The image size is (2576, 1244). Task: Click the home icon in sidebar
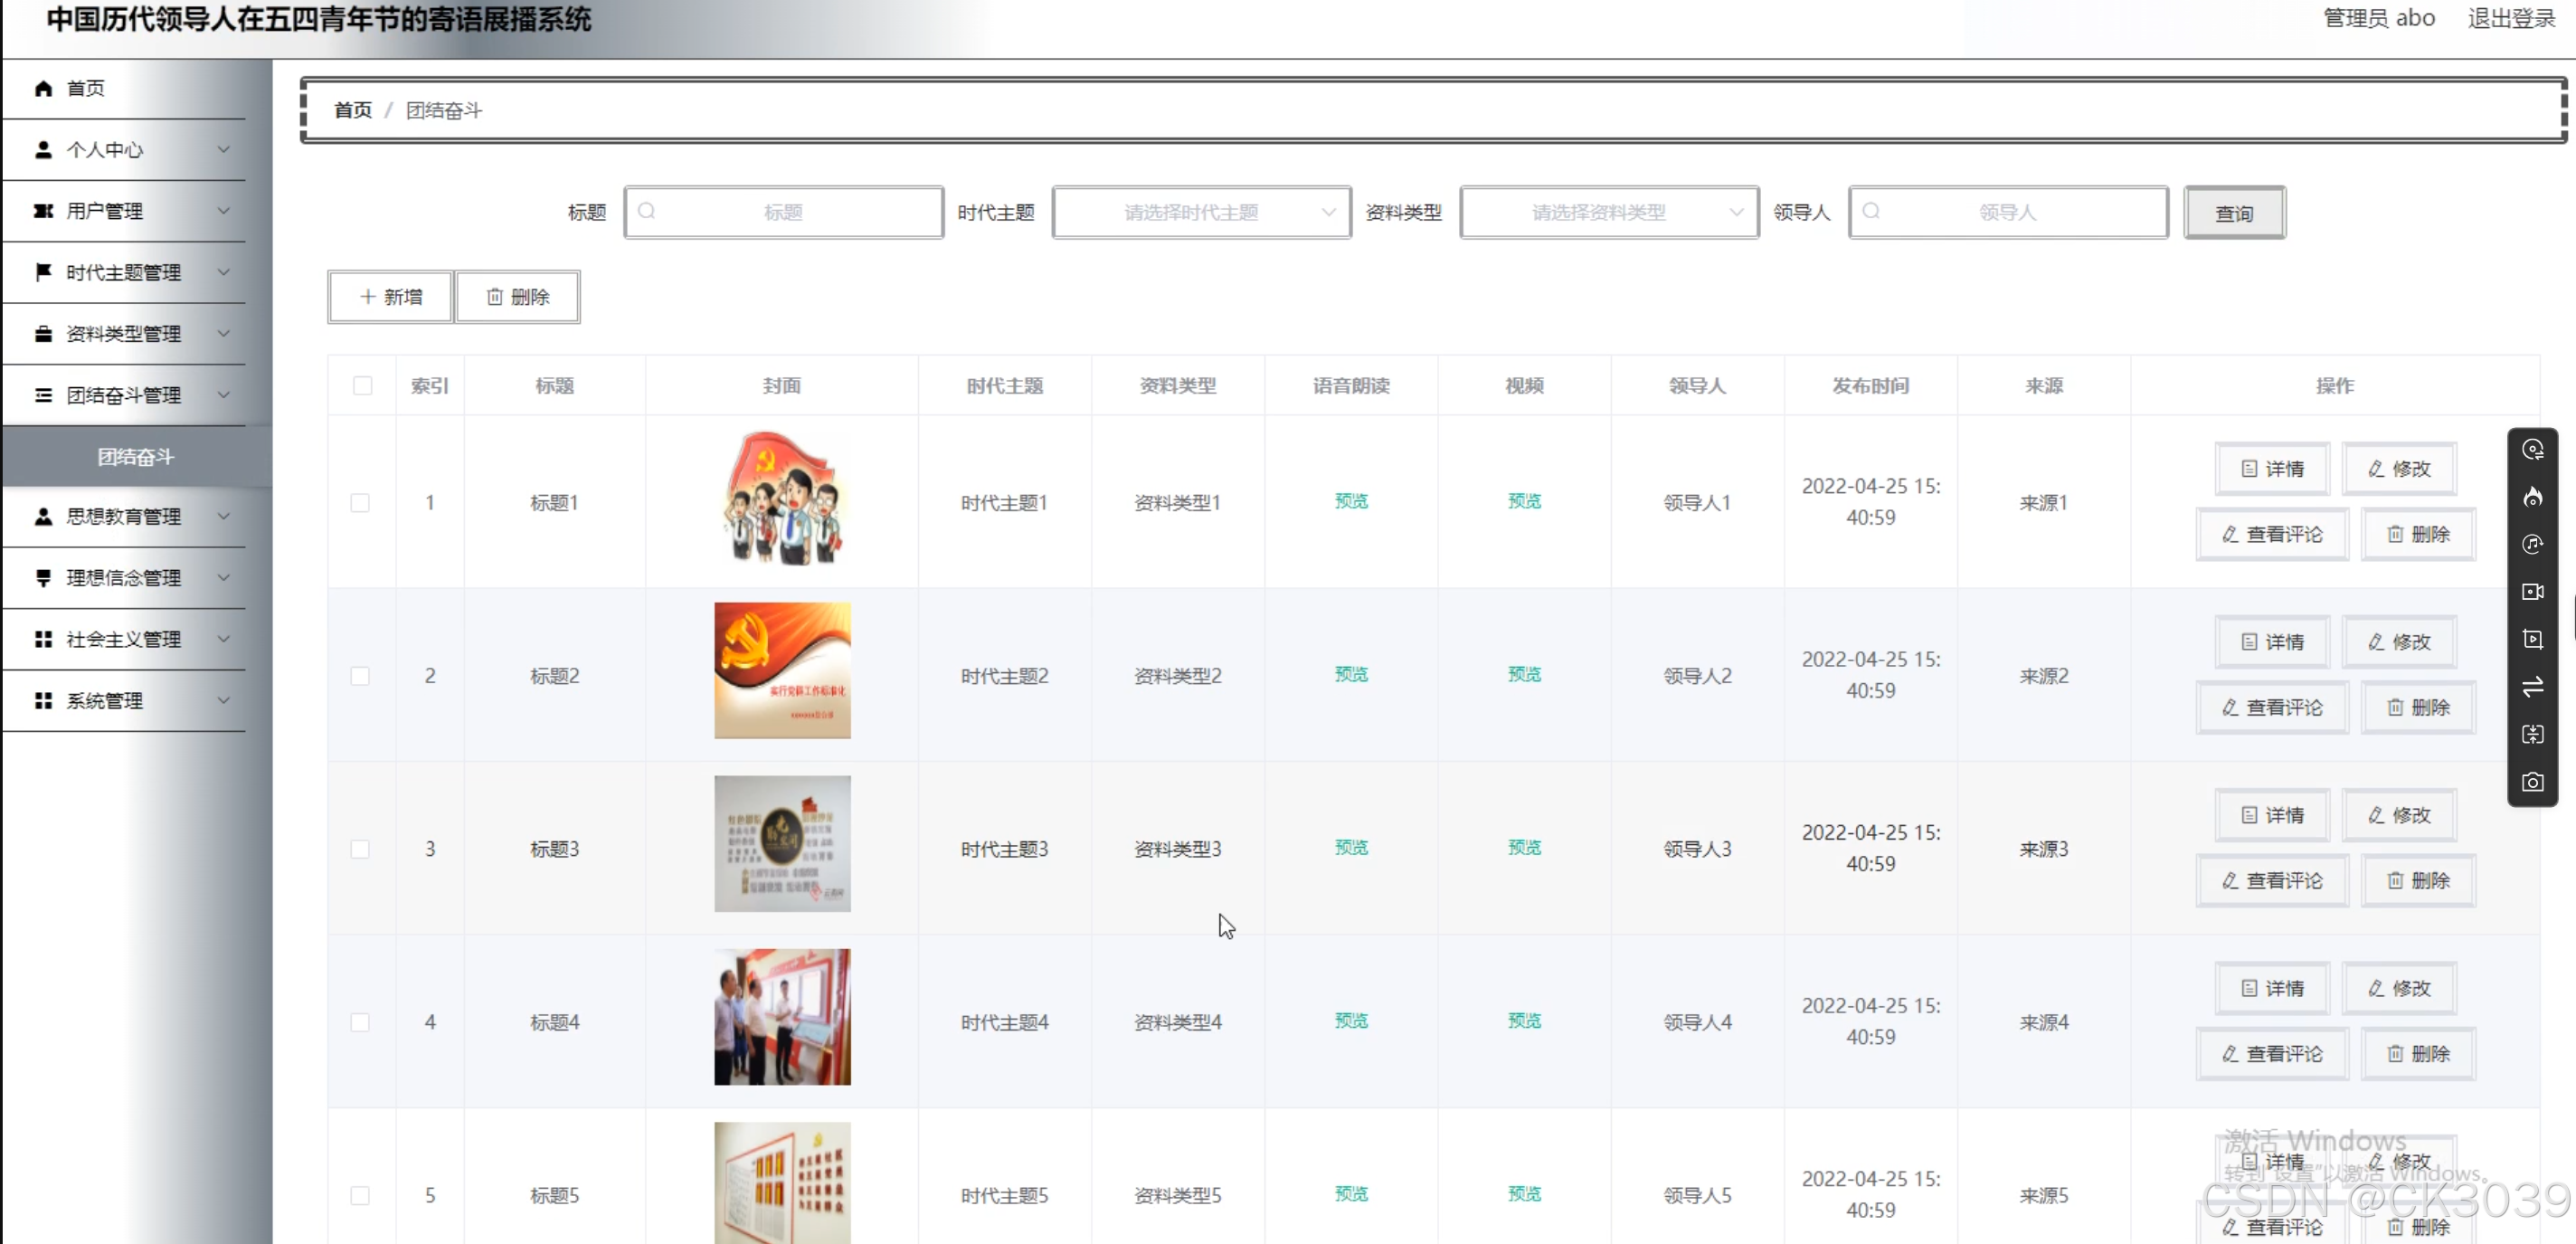[x=43, y=88]
